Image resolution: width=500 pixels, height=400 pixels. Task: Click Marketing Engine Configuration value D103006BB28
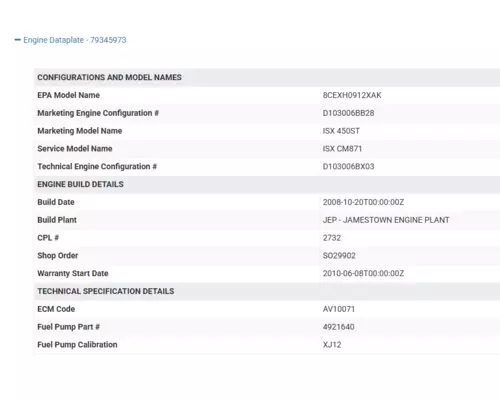click(348, 113)
